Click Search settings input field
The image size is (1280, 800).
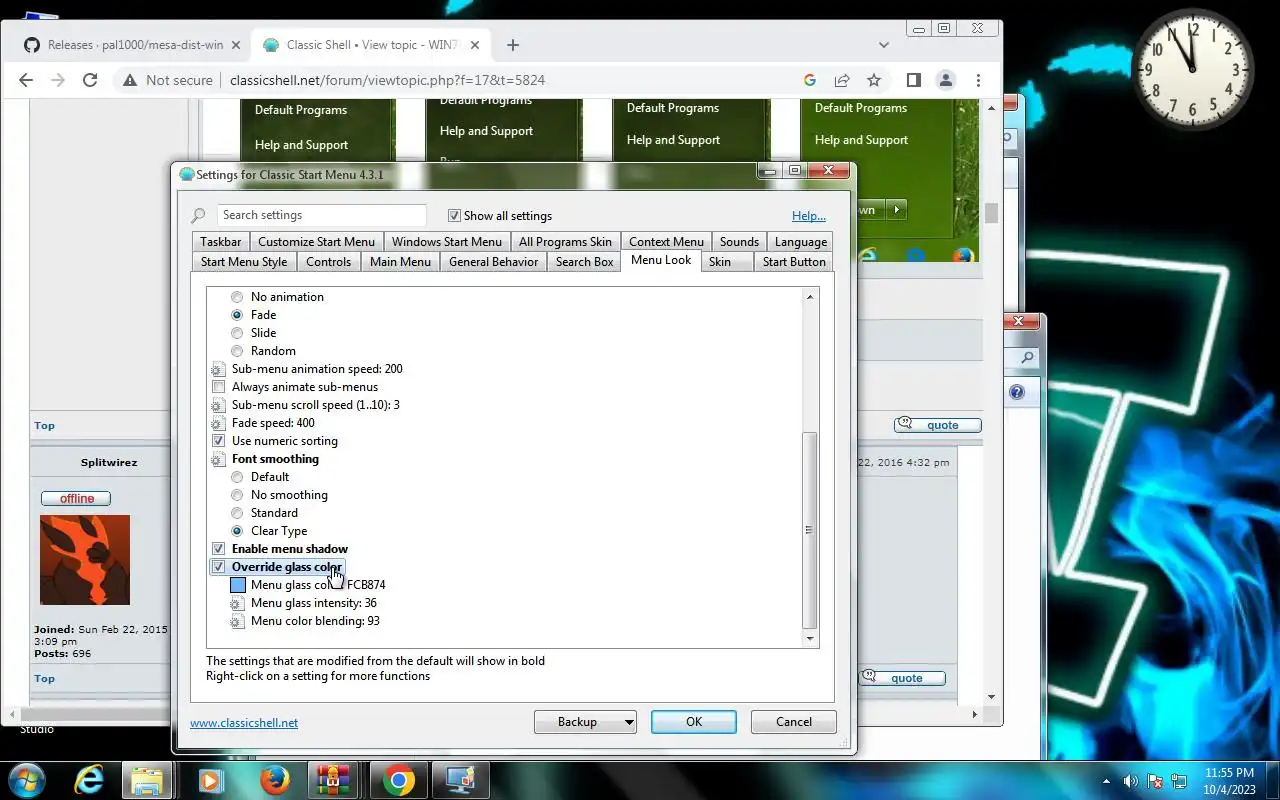click(x=322, y=215)
